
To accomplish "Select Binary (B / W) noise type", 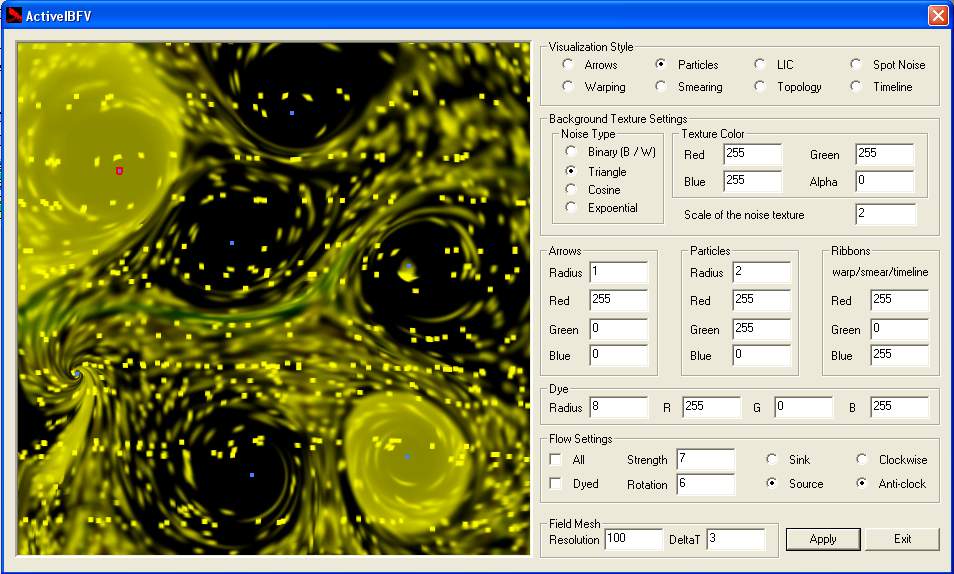I will 571,152.
